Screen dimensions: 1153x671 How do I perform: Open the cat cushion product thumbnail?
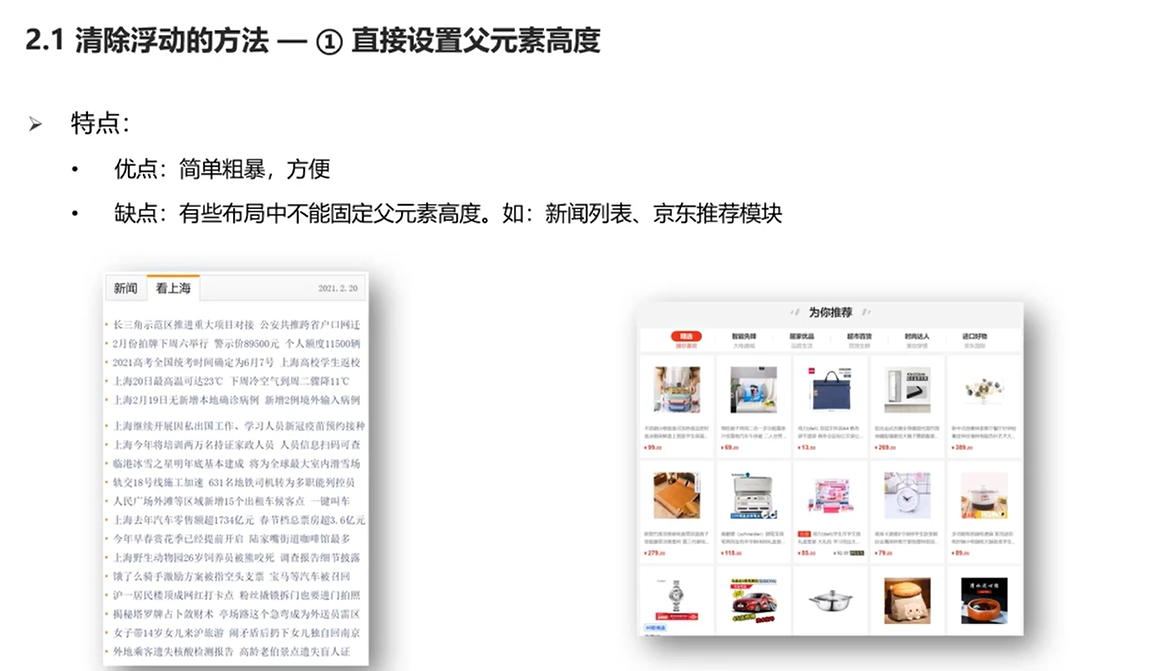pyautogui.click(x=907, y=600)
